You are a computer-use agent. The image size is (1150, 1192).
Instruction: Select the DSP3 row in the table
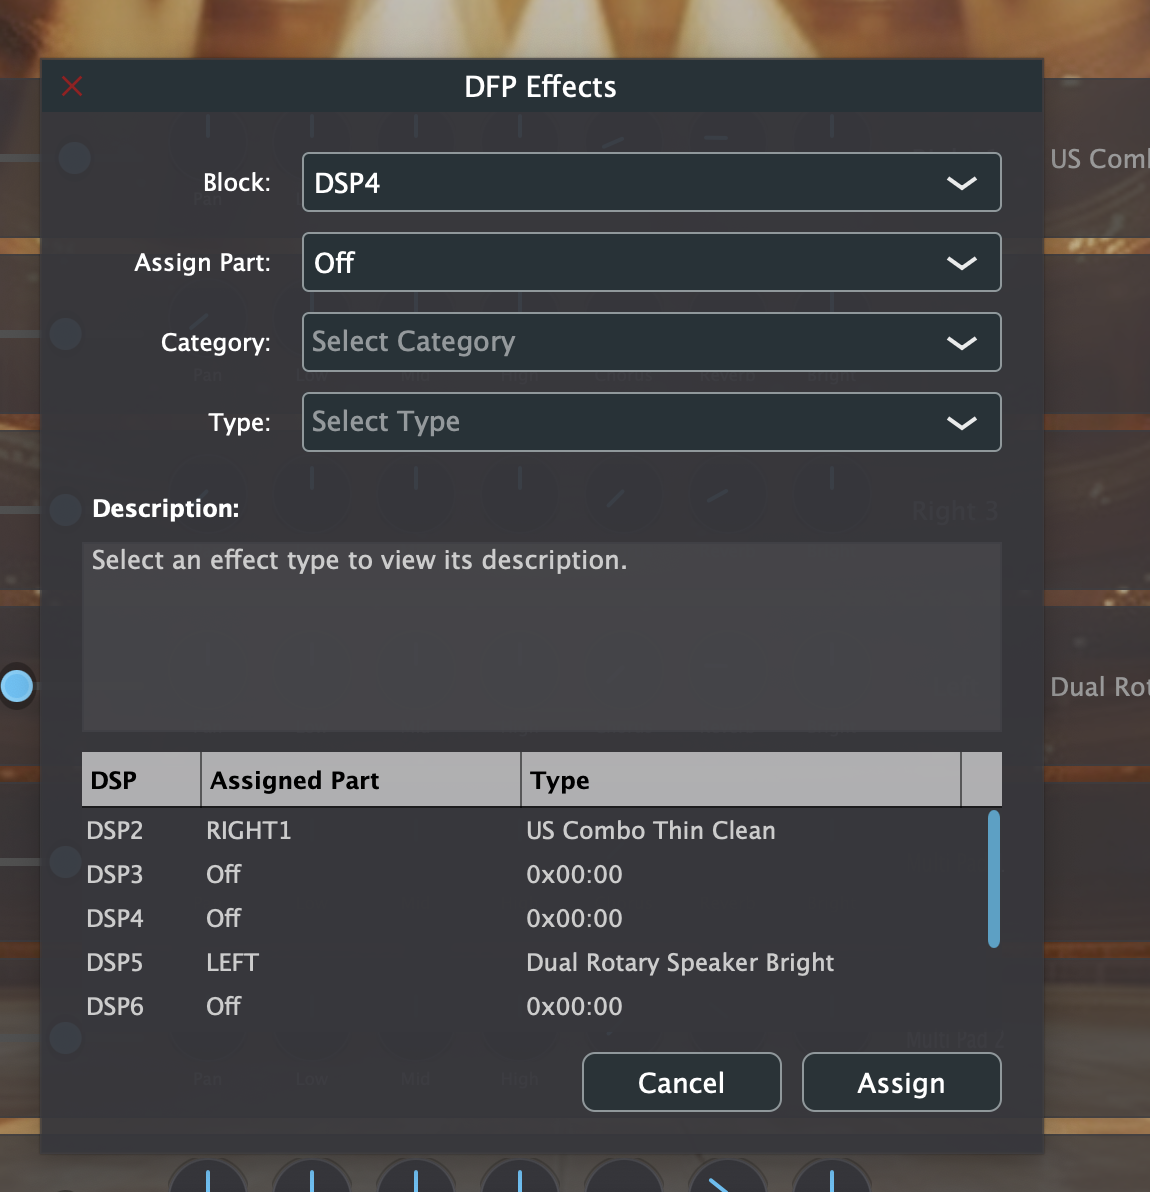click(400, 874)
